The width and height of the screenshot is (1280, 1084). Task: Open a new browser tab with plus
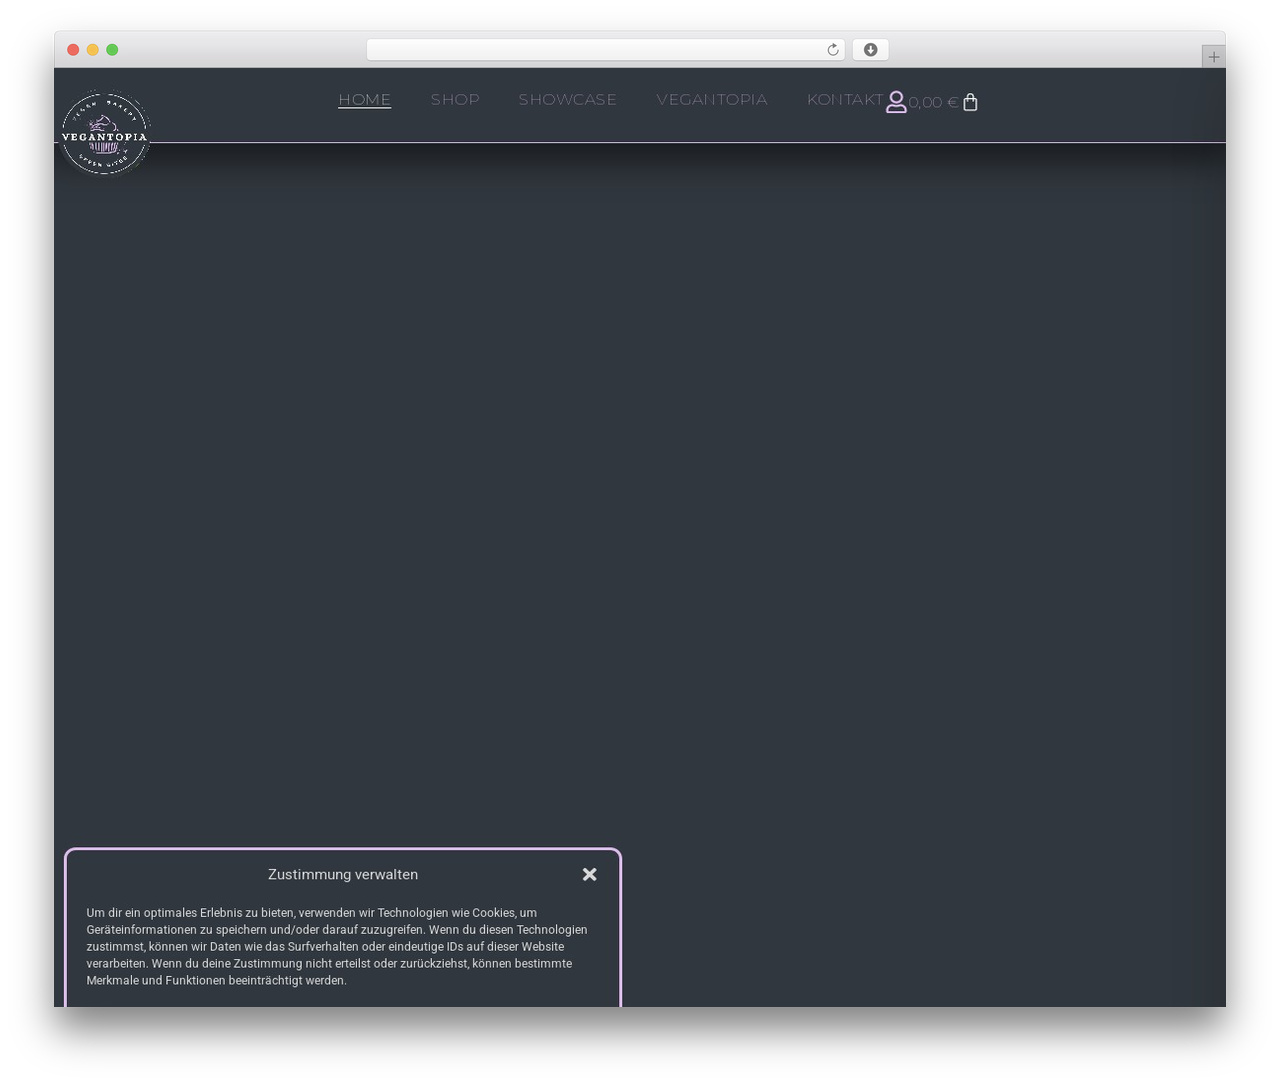[1213, 57]
